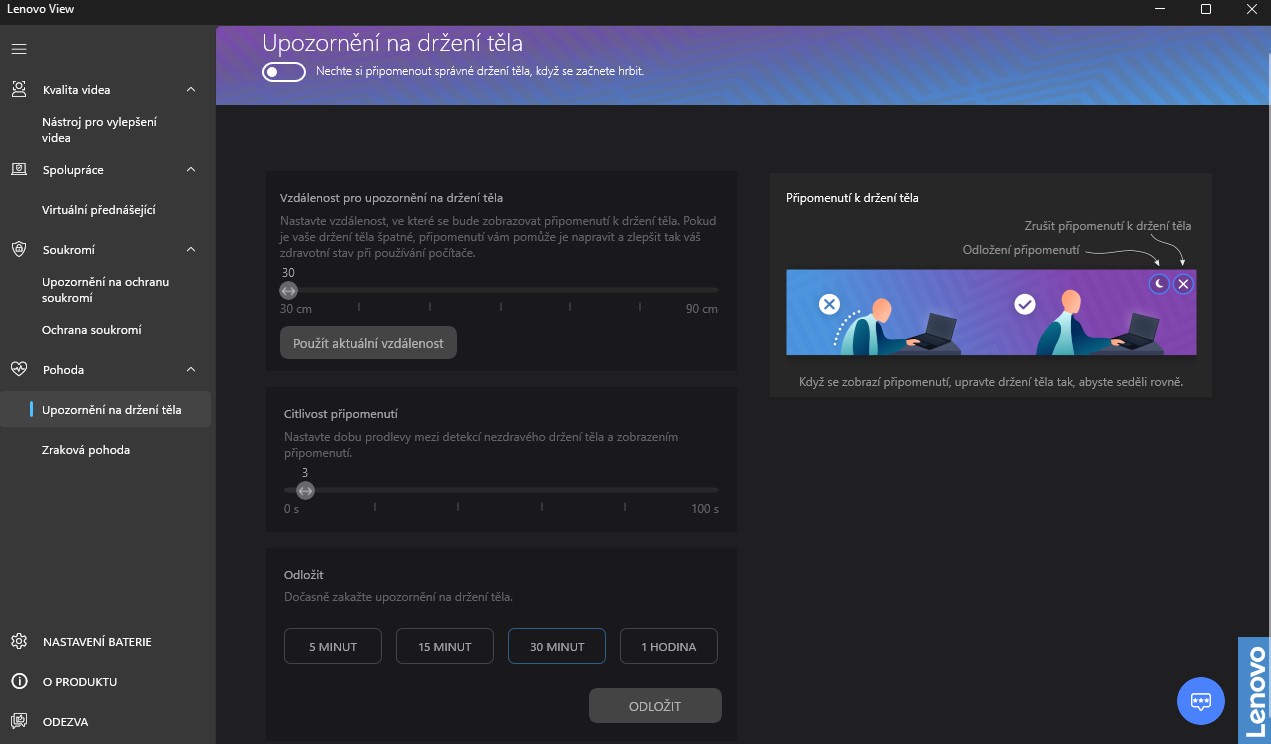Select the 1 HODINA snooze option
The width and height of the screenshot is (1271, 744).
click(669, 647)
